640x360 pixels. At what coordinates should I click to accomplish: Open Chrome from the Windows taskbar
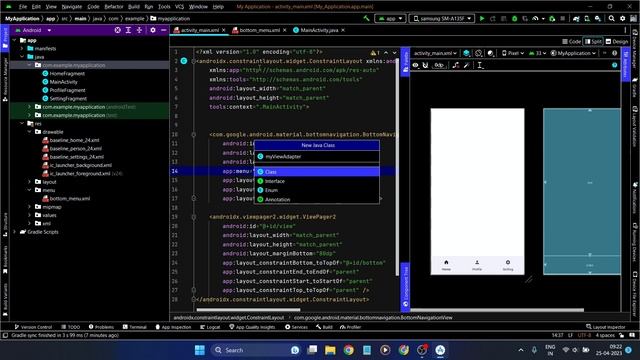coord(349,350)
